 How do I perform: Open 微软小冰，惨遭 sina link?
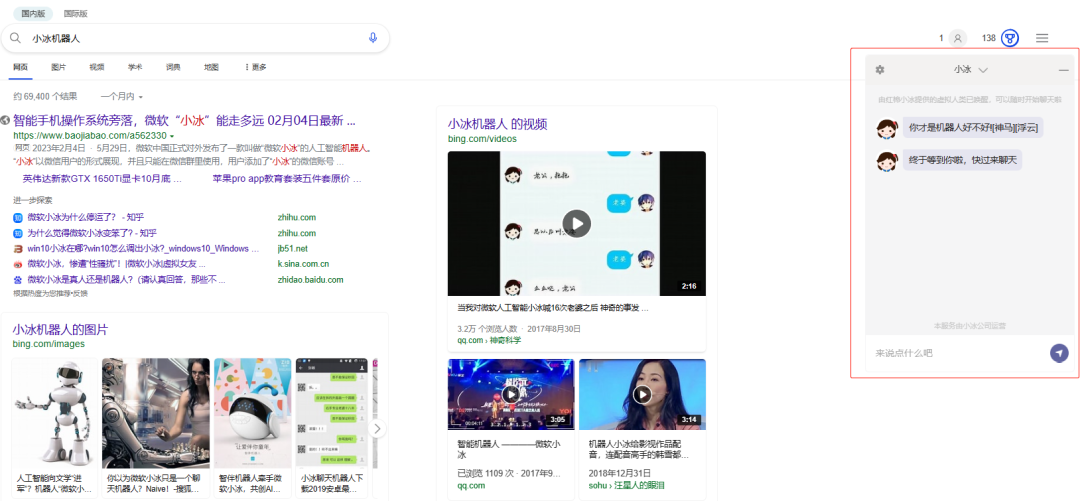point(116,264)
